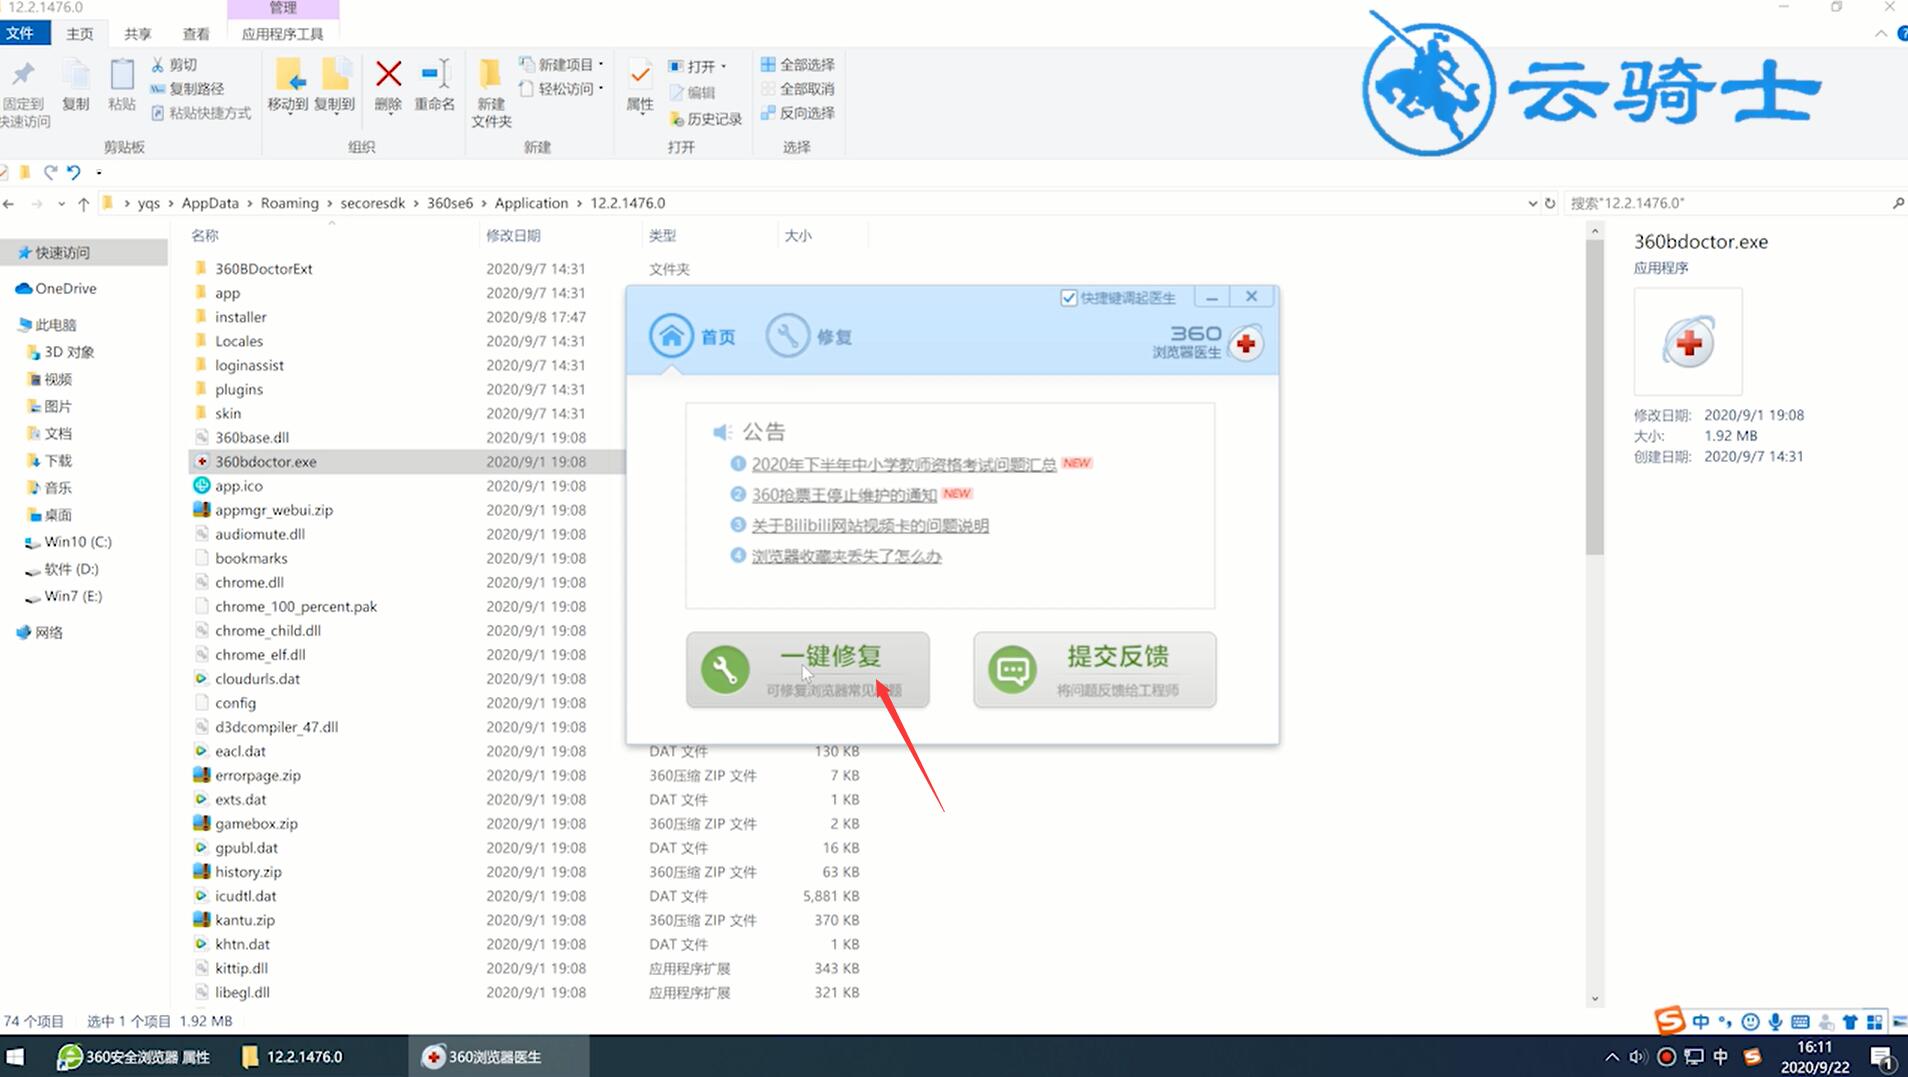Screen dimensions: 1908x1077
Task: Click Invert selection in ribbon
Action: tap(797, 113)
